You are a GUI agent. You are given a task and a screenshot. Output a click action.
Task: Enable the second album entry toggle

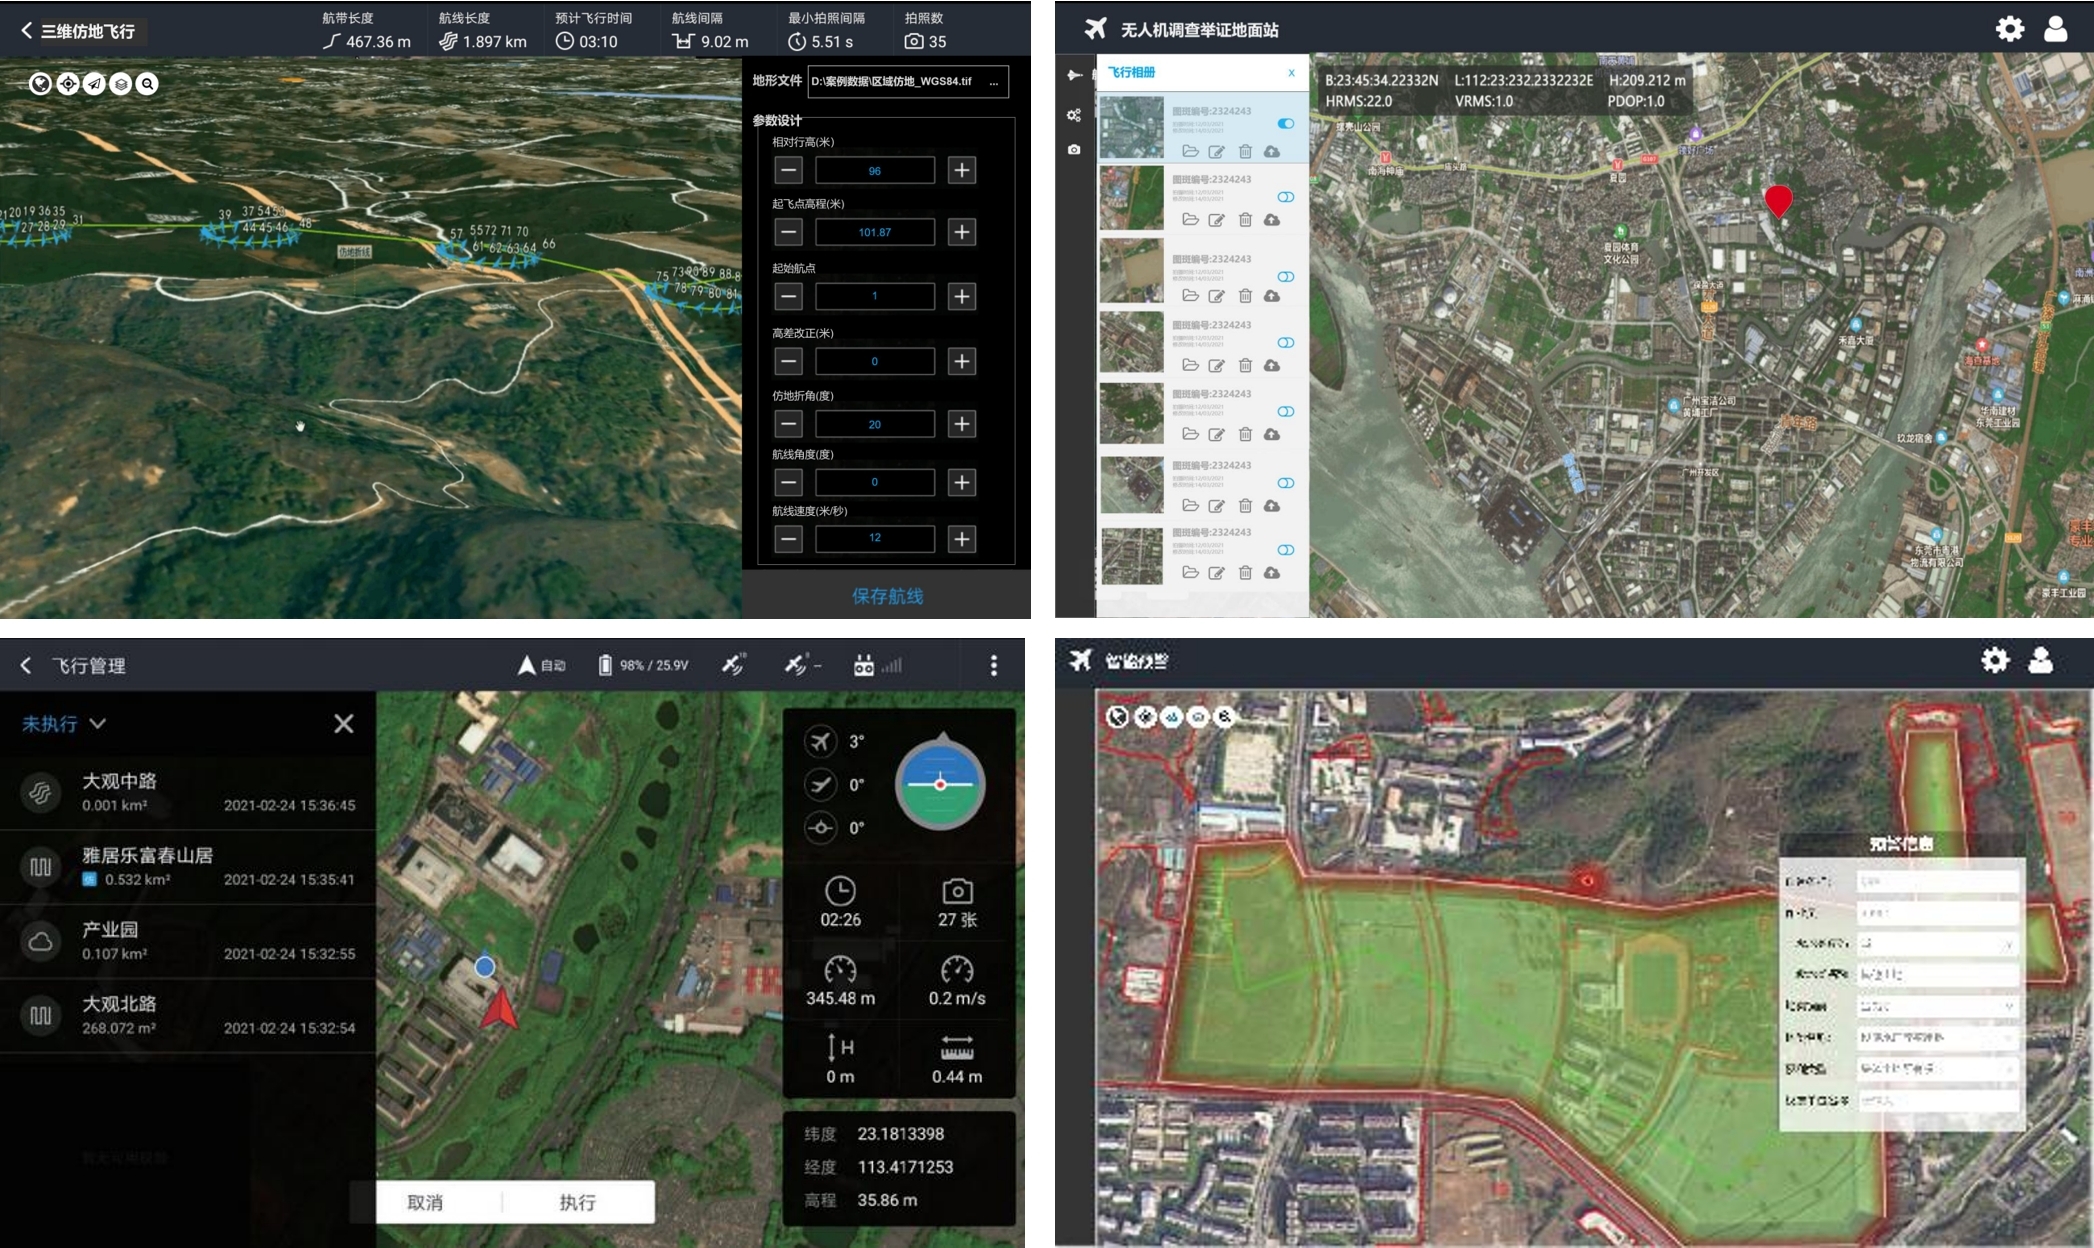(x=1286, y=197)
